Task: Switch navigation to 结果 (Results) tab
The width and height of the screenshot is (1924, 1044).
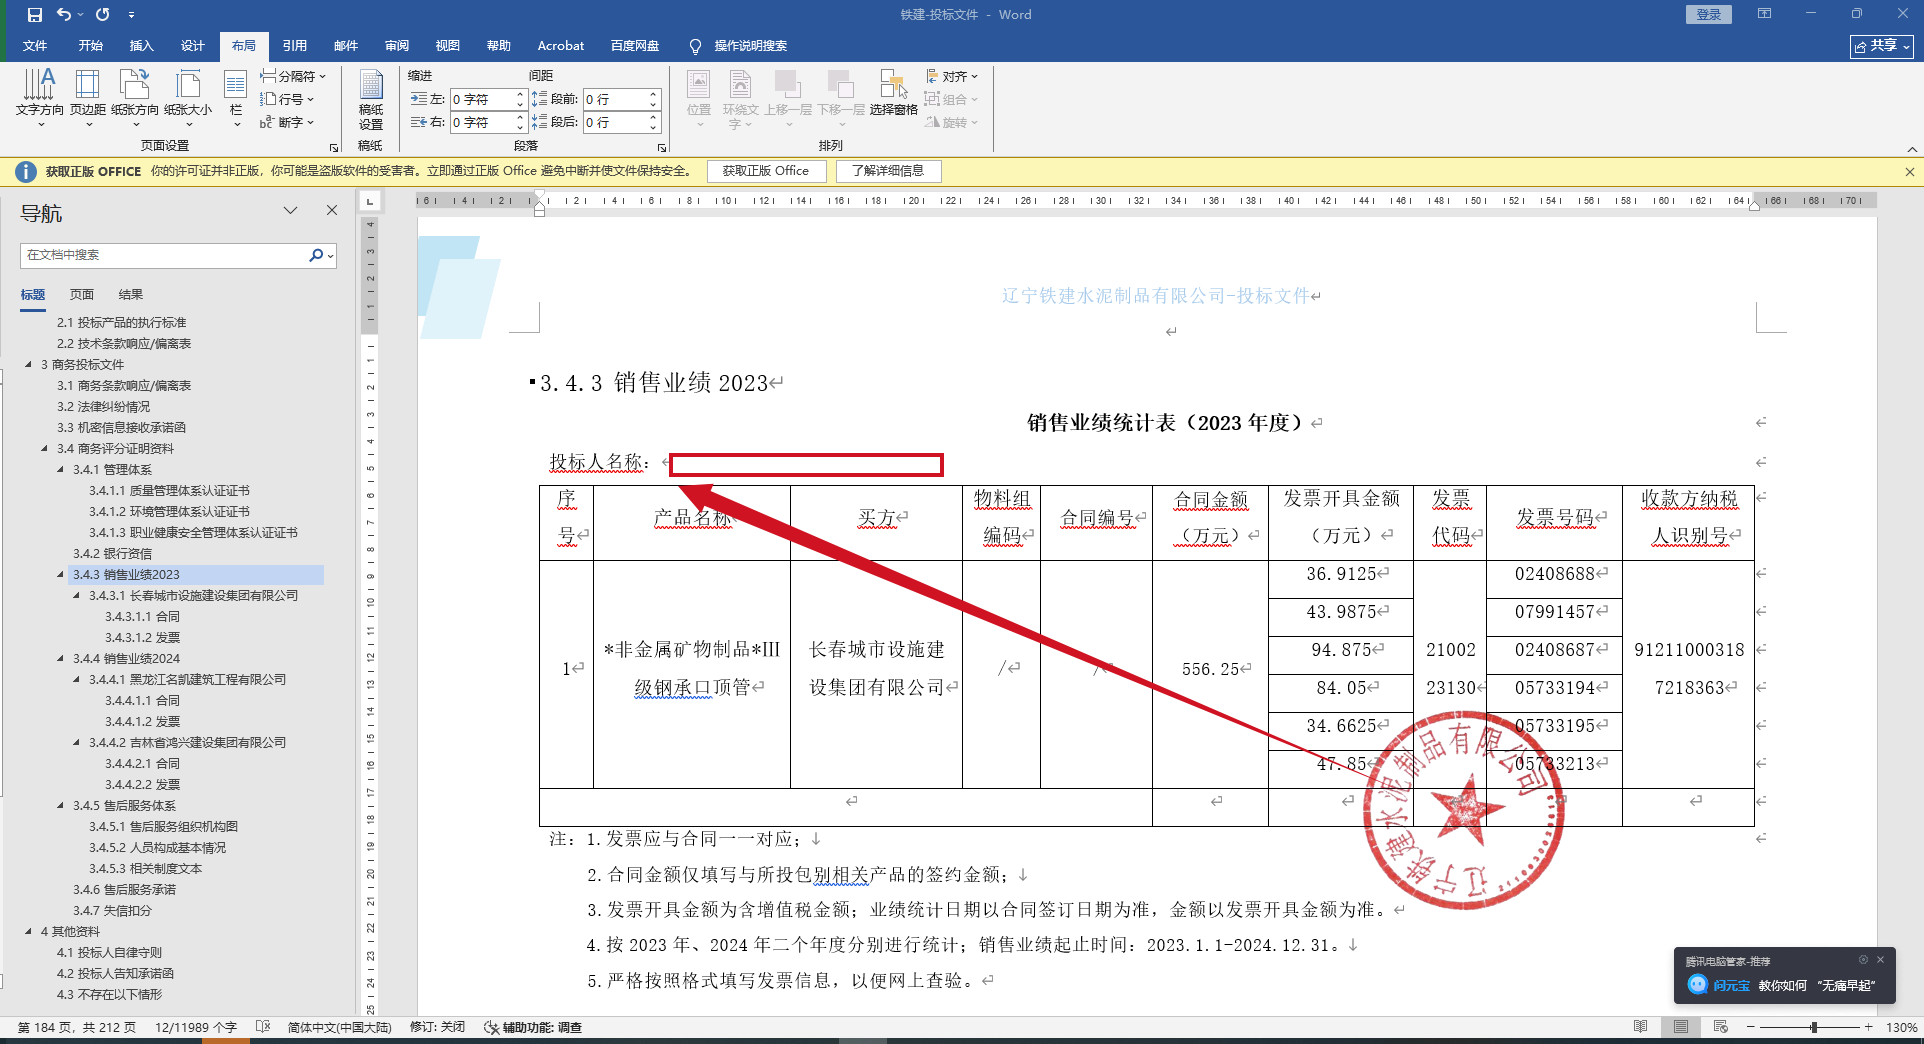Action: tap(131, 295)
